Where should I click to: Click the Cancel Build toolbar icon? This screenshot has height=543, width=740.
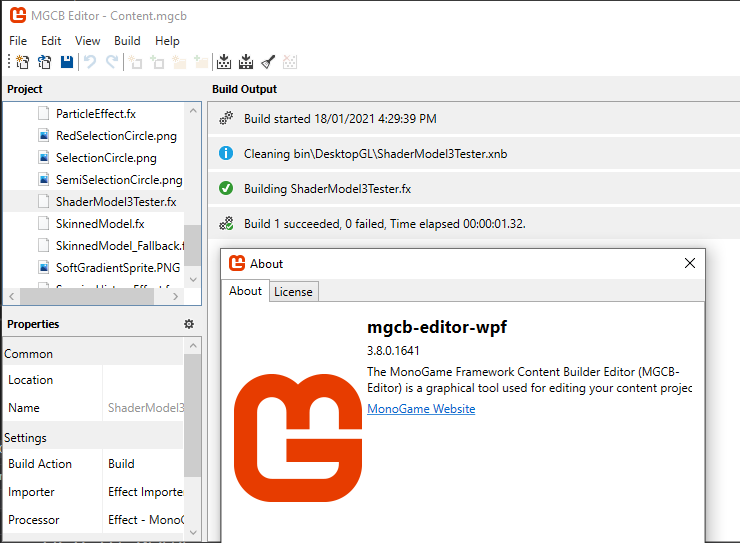tap(290, 62)
